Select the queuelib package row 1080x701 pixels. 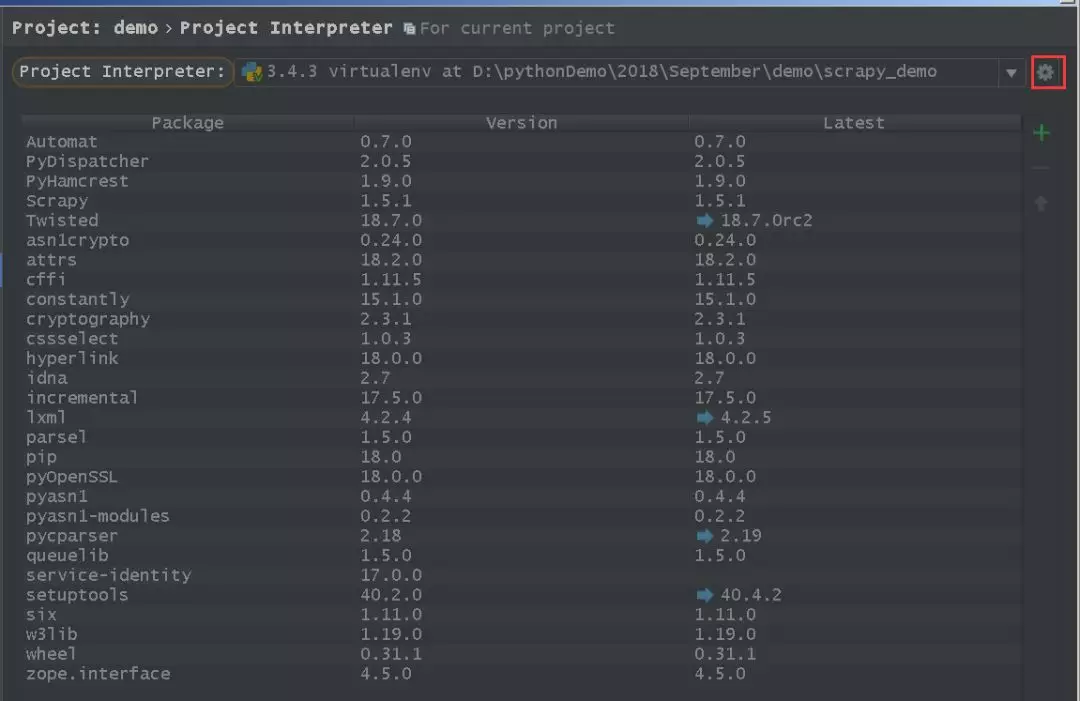click(521, 556)
